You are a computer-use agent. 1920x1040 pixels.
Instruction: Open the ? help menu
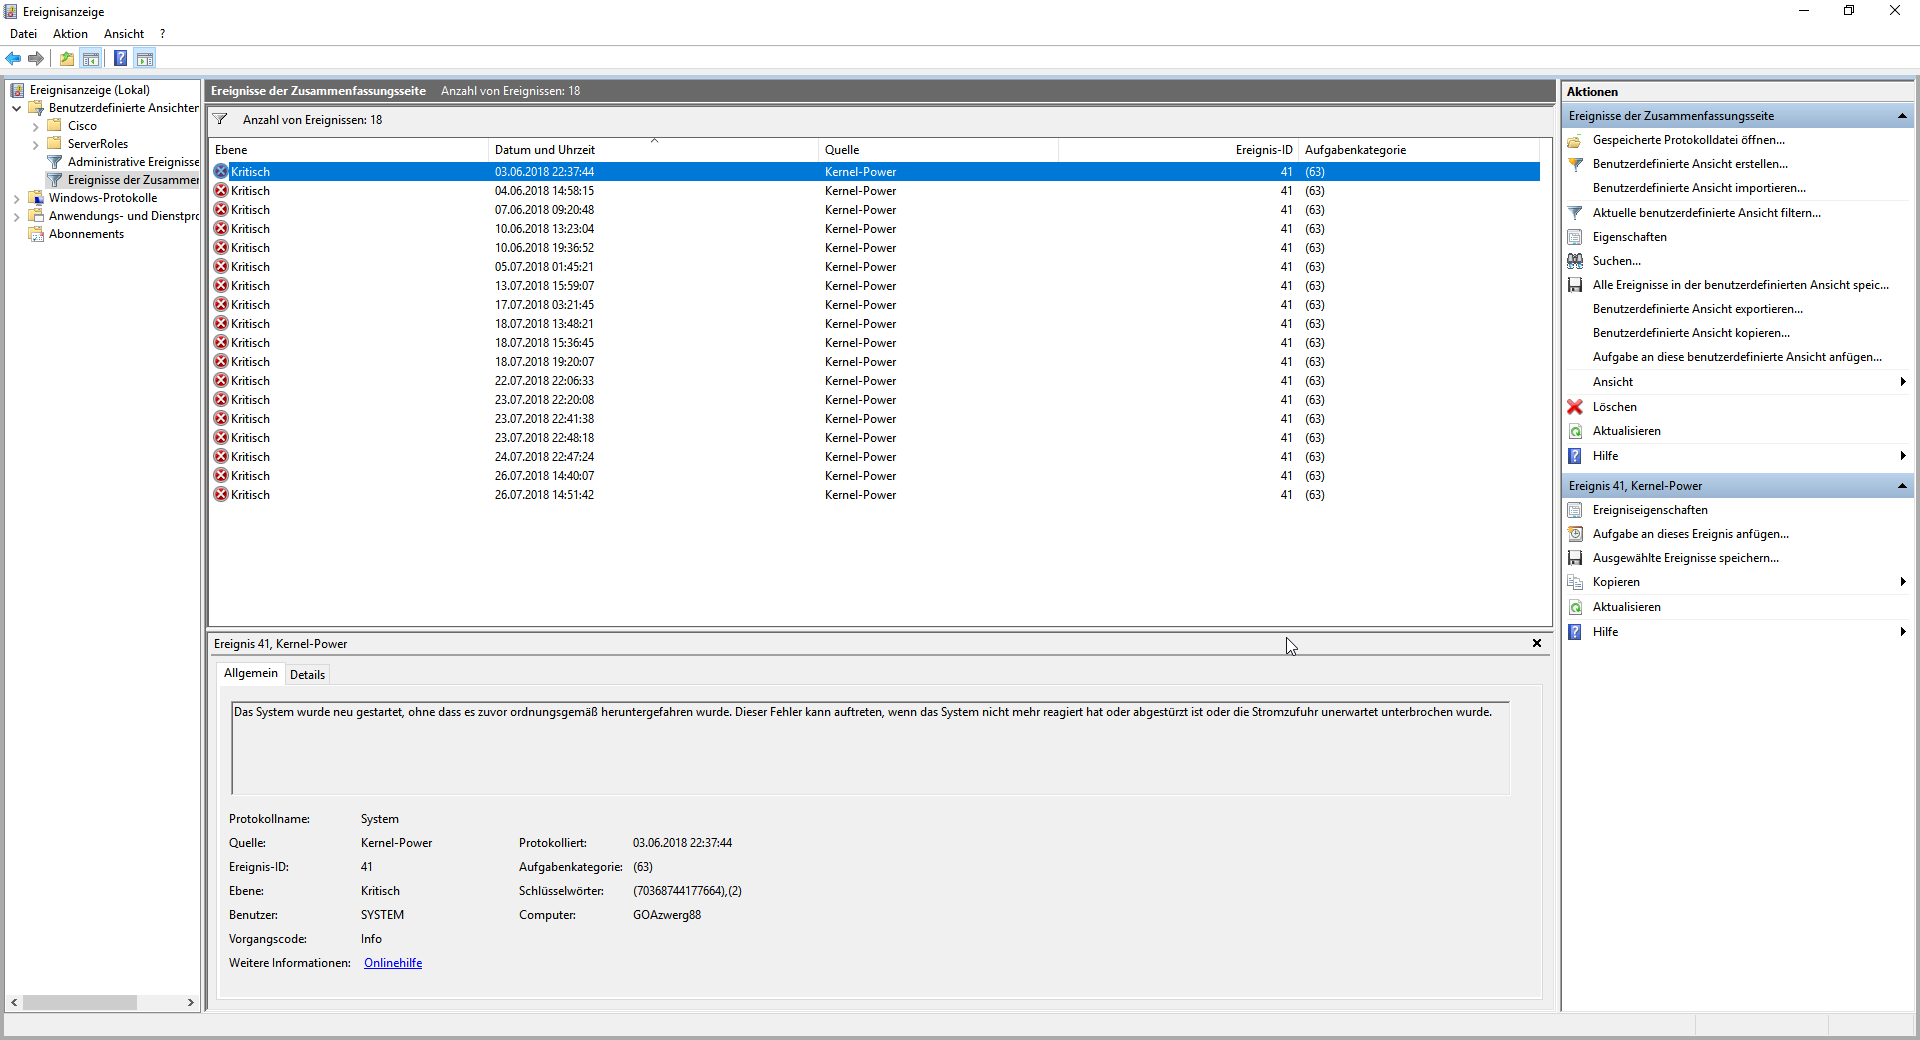coord(162,34)
